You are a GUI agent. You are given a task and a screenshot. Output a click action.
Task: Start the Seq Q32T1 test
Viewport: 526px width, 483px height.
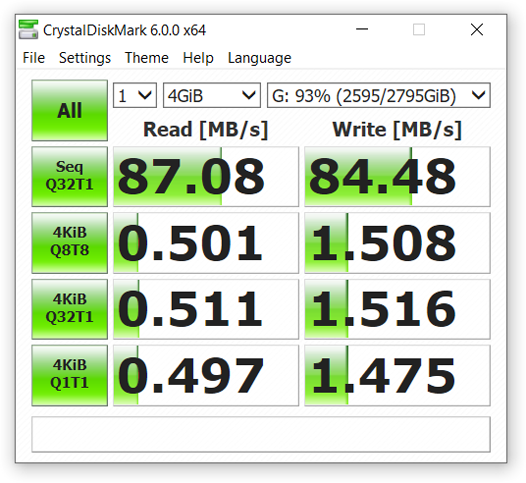click(x=69, y=176)
